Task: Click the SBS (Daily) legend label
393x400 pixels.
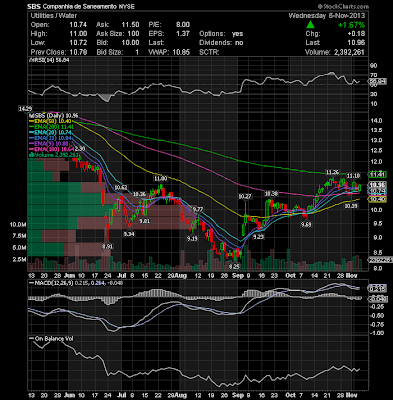Action: click(54, 115)
